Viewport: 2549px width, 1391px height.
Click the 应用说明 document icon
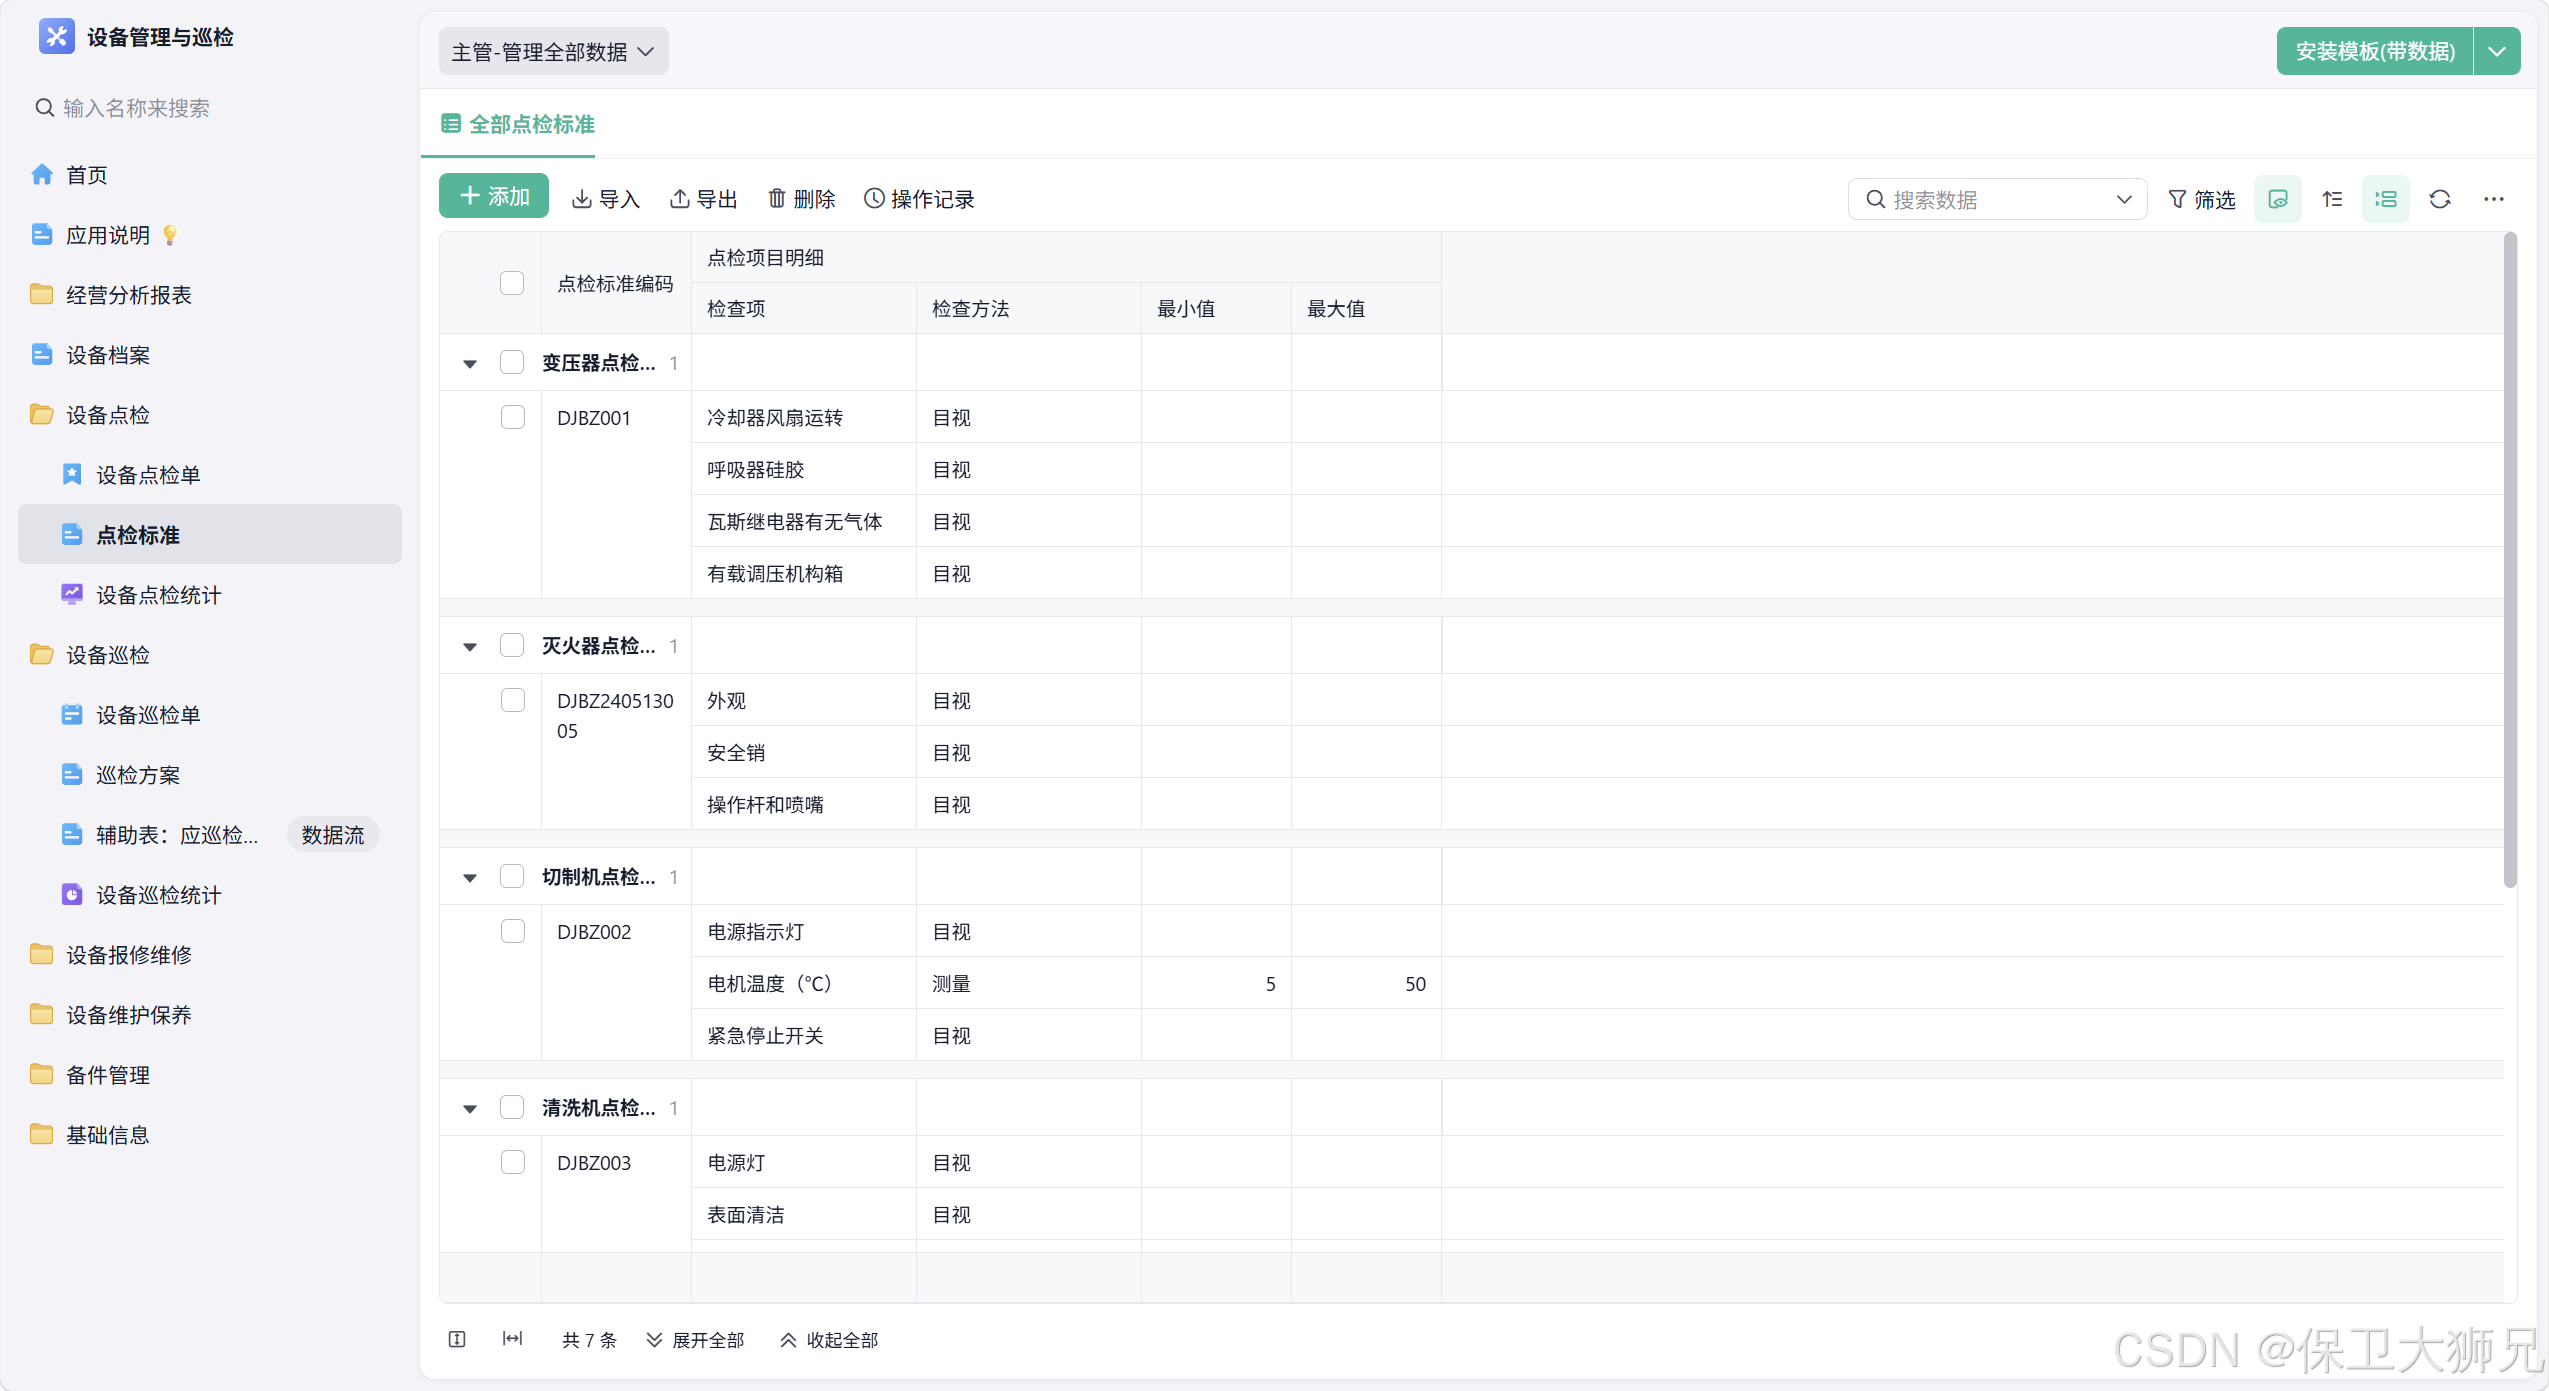(42, 235)
